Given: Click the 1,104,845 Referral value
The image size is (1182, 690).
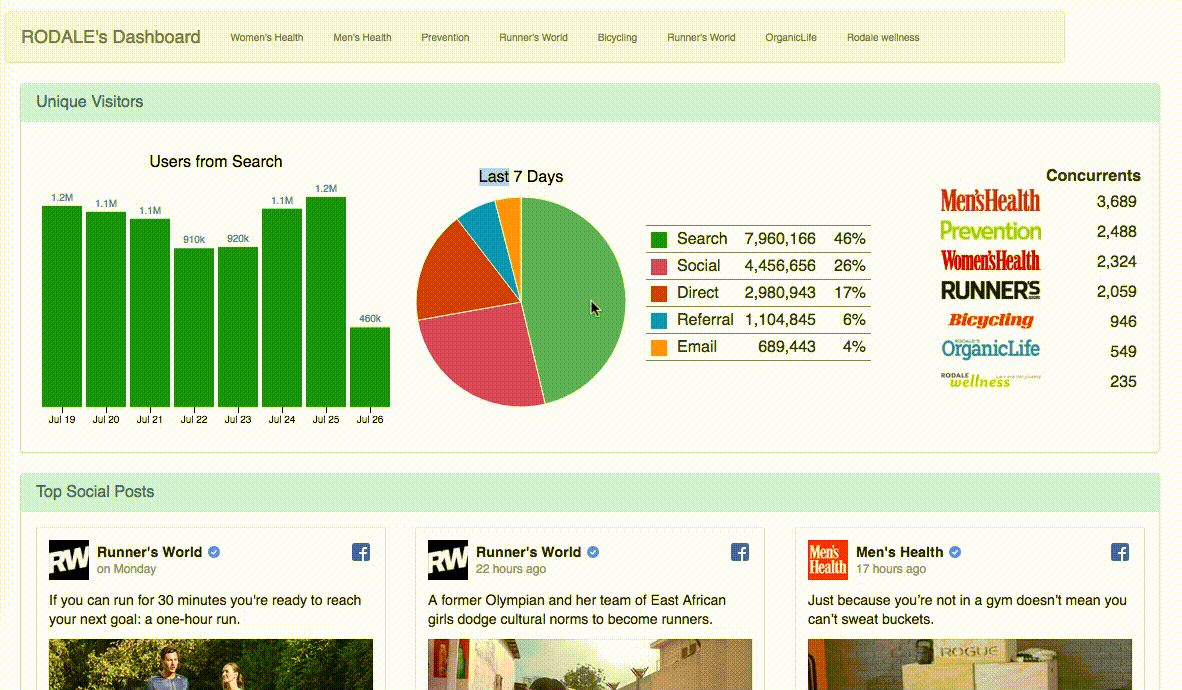Looking at the screenshot, I should 779,320.
